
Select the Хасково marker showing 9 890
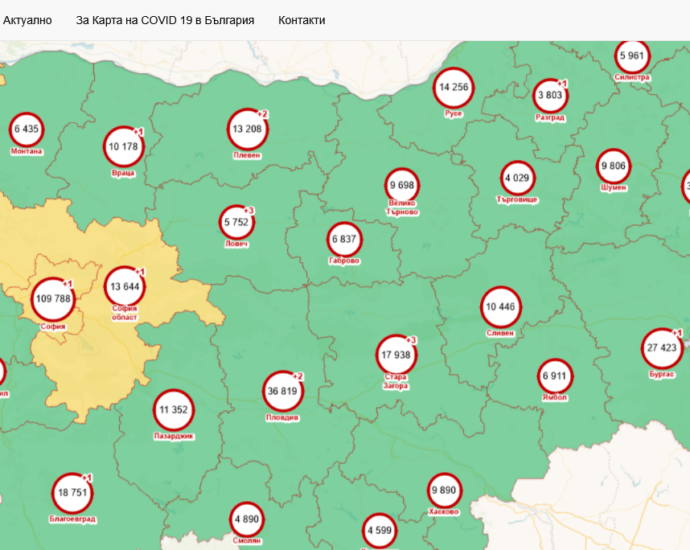tap(444, 490)
